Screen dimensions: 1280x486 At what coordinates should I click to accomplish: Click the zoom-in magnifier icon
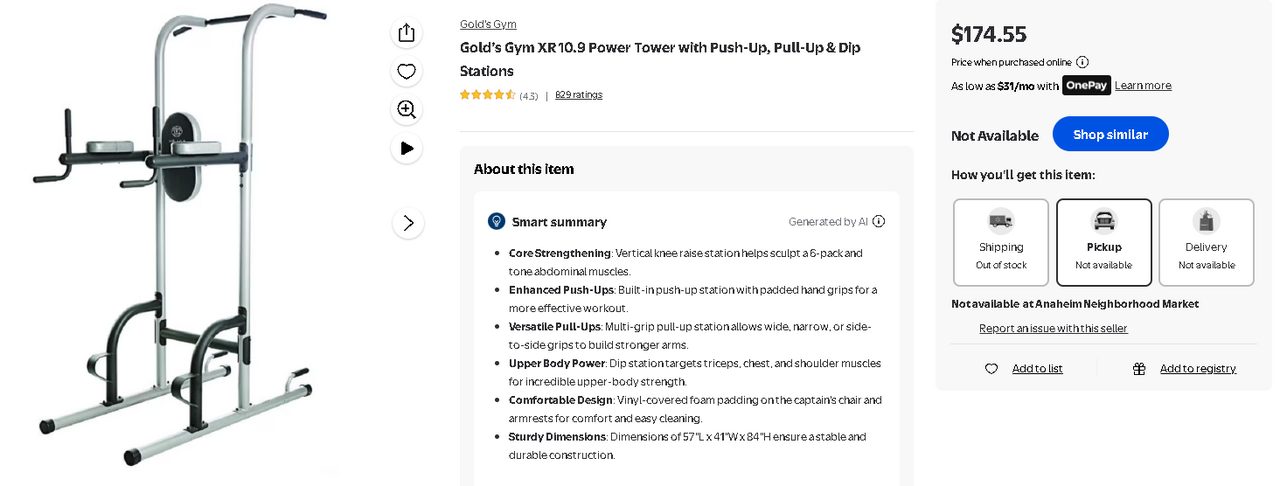tap(406, 110)
